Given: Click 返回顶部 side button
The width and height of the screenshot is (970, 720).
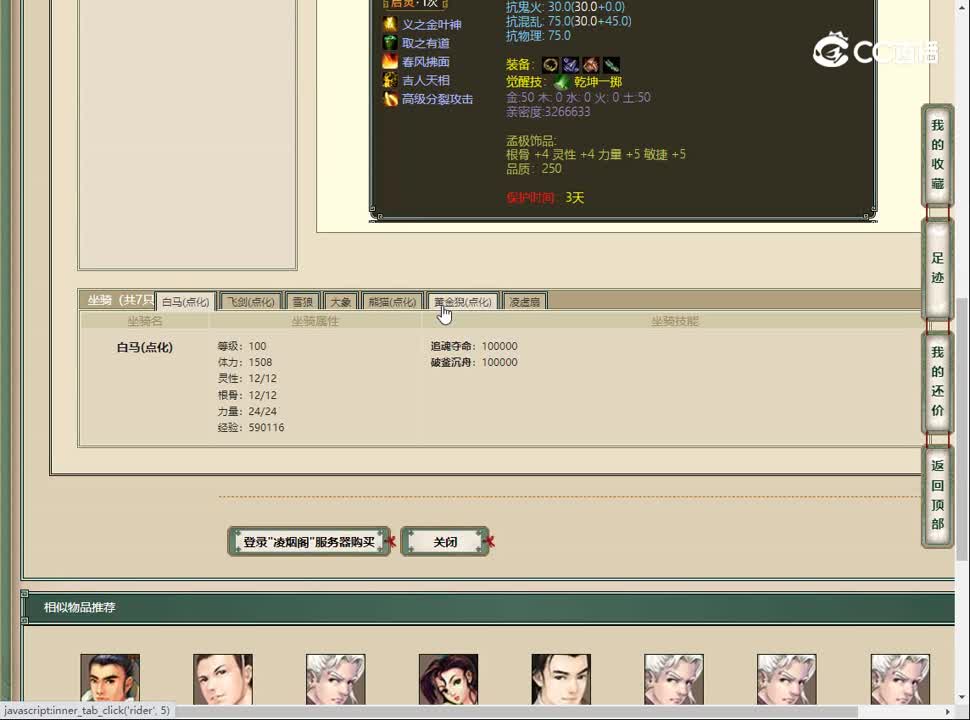Looking at the screenshot, I should (937, 495).
